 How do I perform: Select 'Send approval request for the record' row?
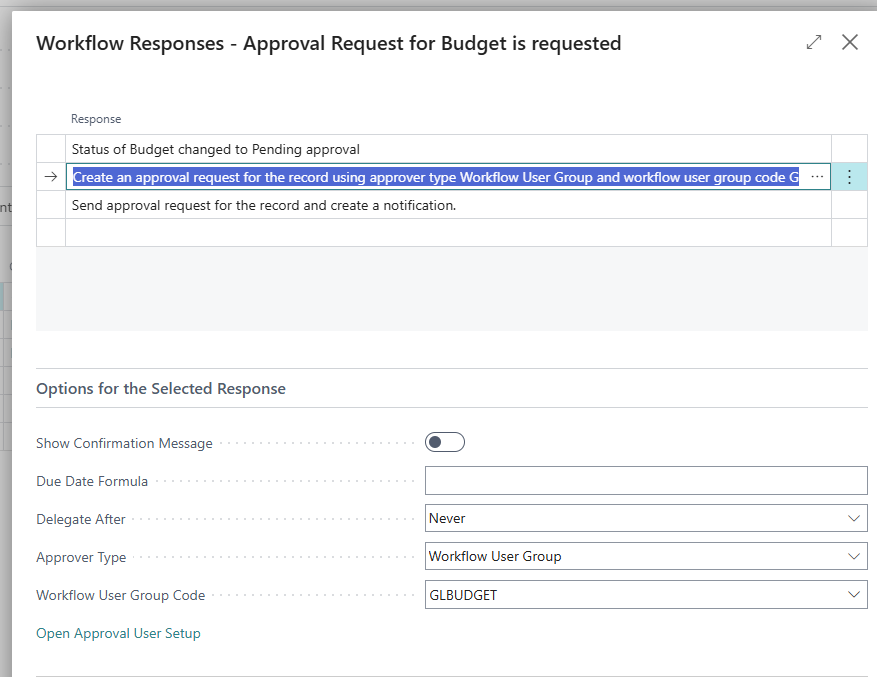[264, 205]
